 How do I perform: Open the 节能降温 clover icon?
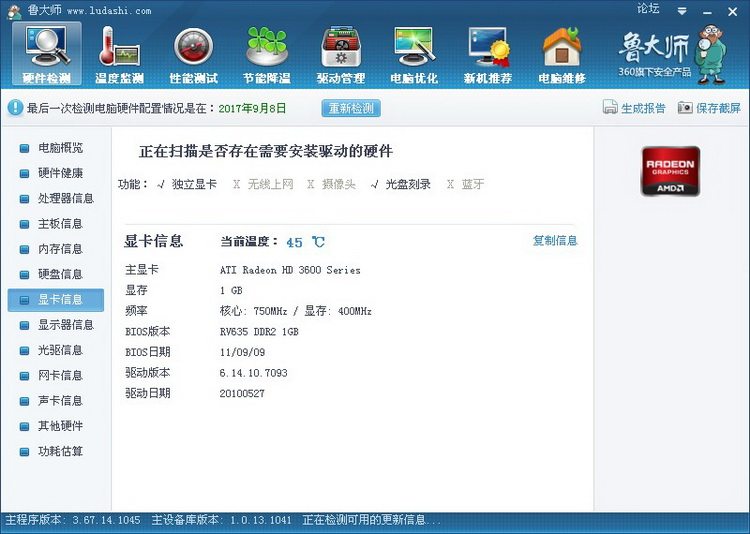click(267, 54)
